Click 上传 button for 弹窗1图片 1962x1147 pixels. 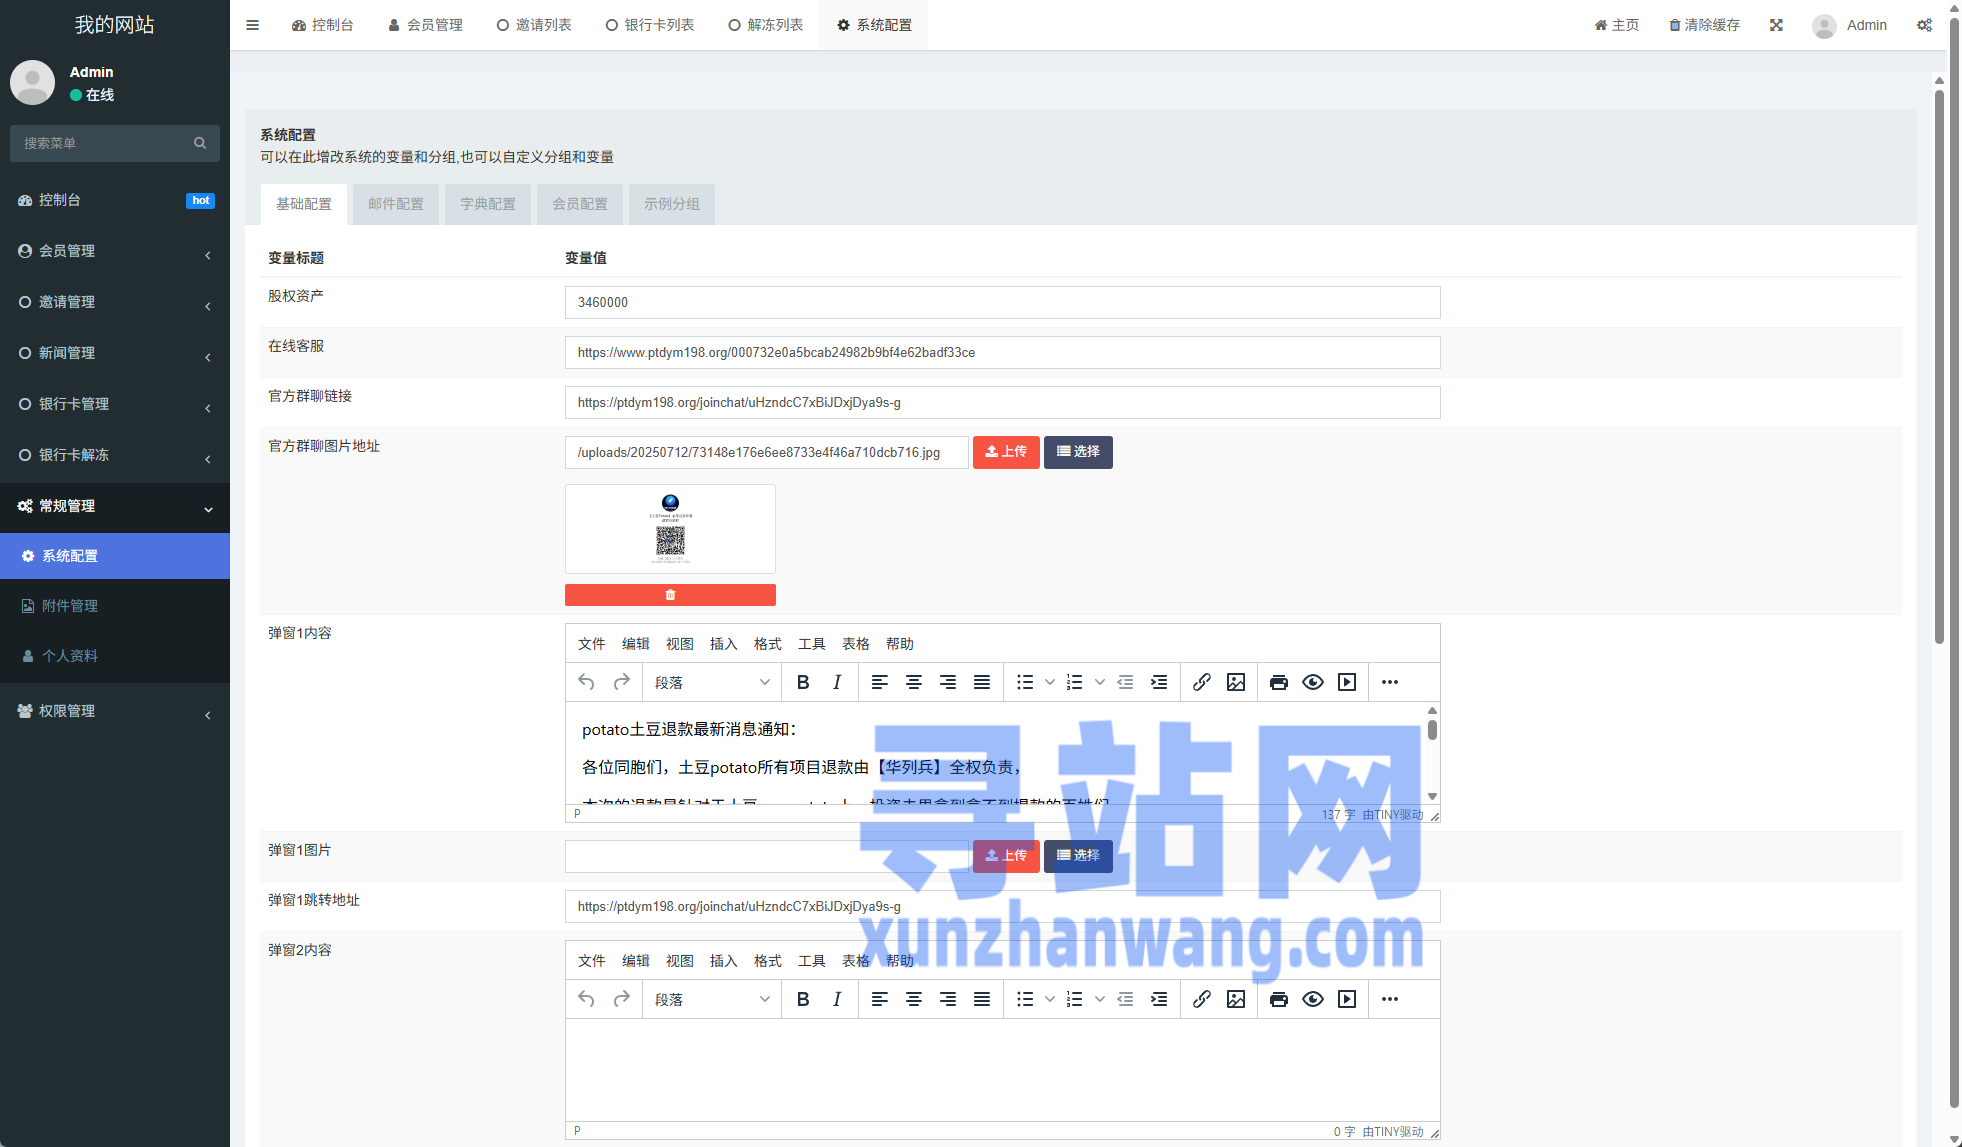tap(1006, 856)
